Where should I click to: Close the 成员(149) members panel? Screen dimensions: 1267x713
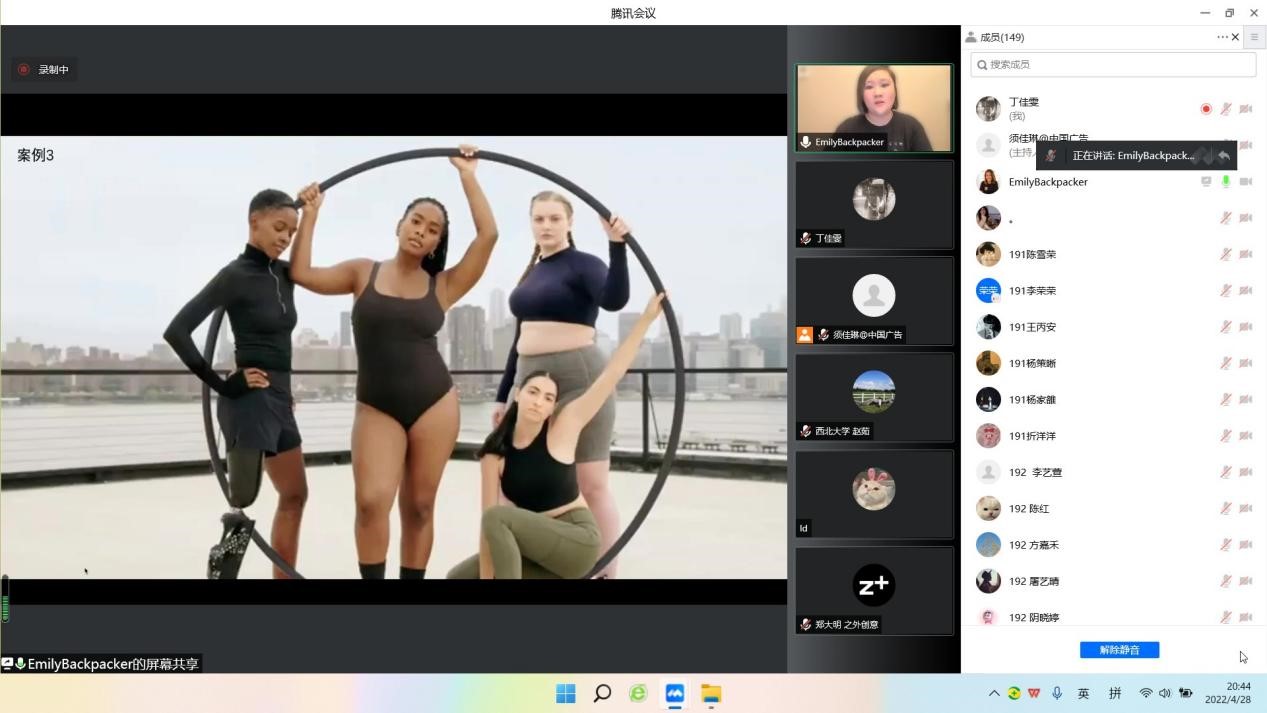1235,37
